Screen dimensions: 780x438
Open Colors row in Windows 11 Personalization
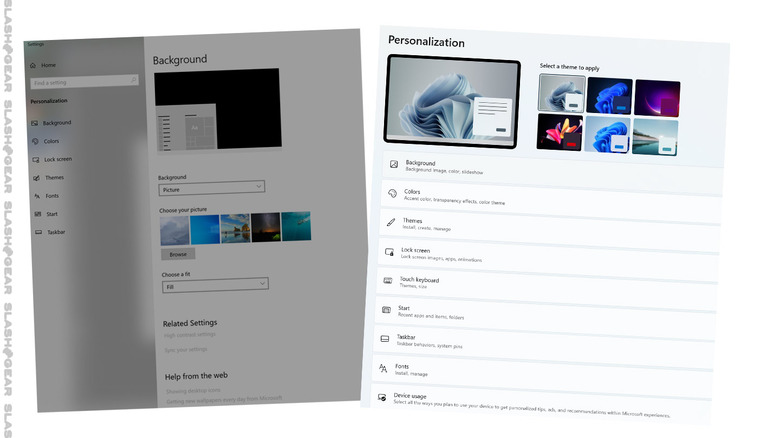tap(551, 202)
